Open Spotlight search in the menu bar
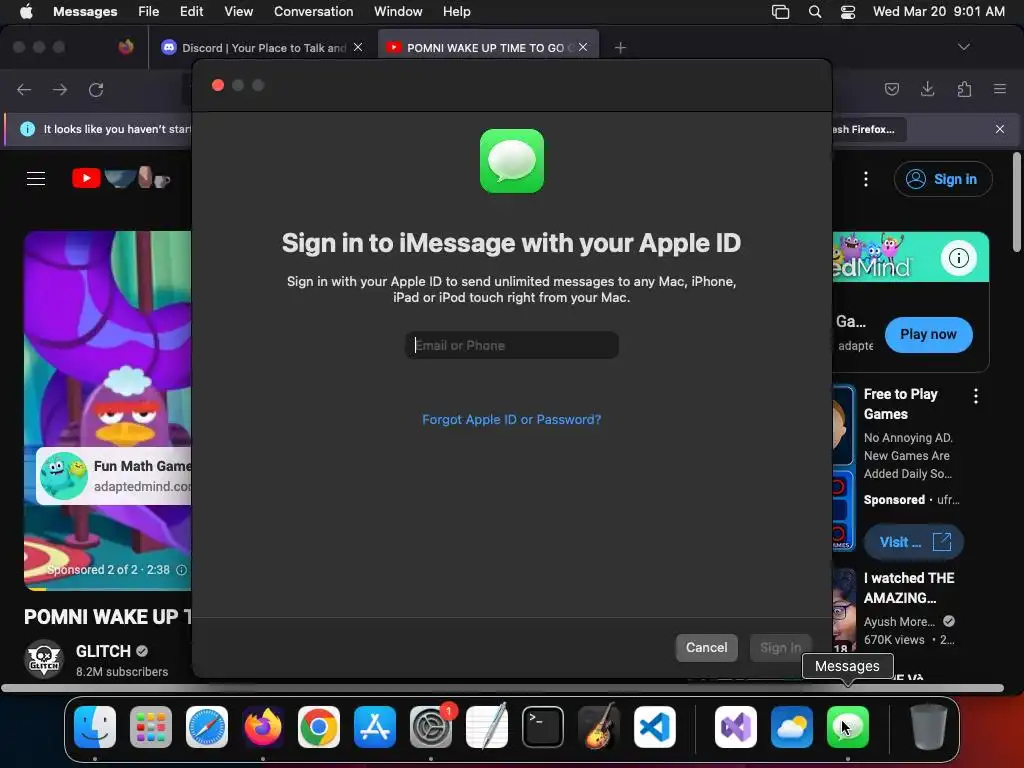This screenshot has height=768, width=1024. 814,12
